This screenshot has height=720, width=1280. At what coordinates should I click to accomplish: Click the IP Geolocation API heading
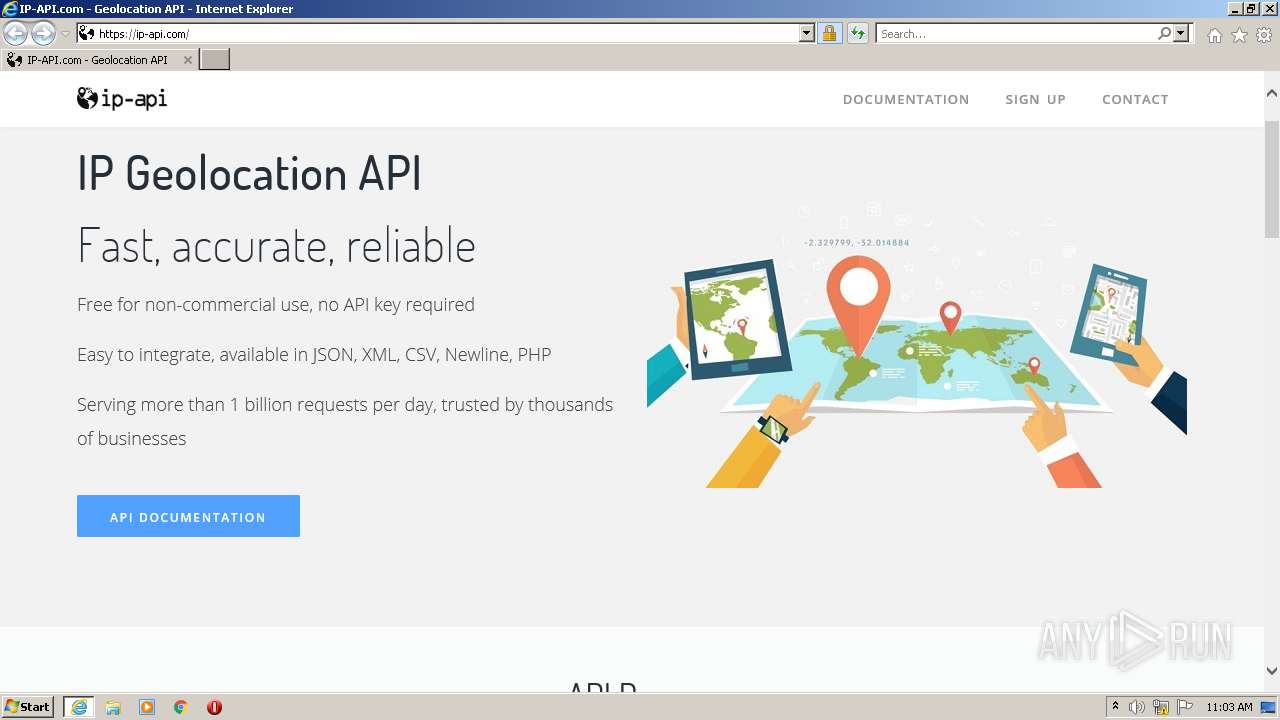[249, 173]
